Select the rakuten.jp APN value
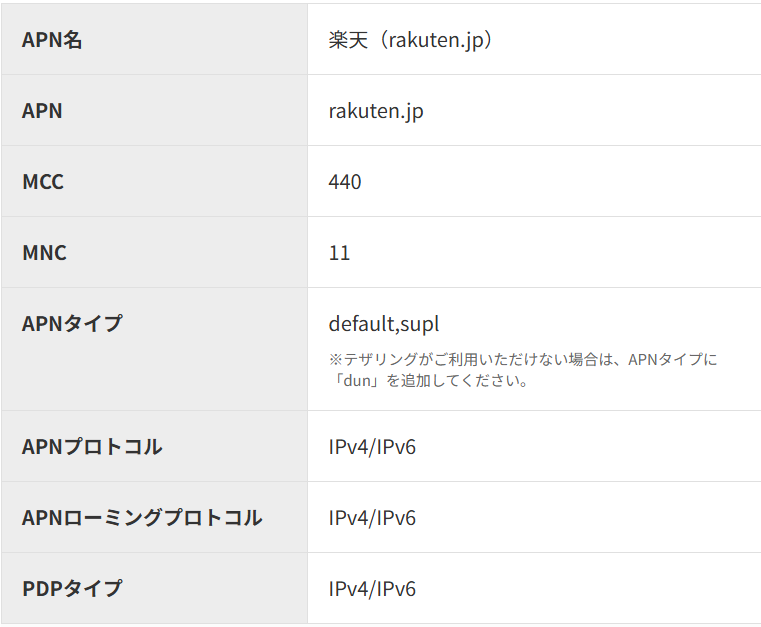This screenshot has width=761, height=627. click(376, 111)
